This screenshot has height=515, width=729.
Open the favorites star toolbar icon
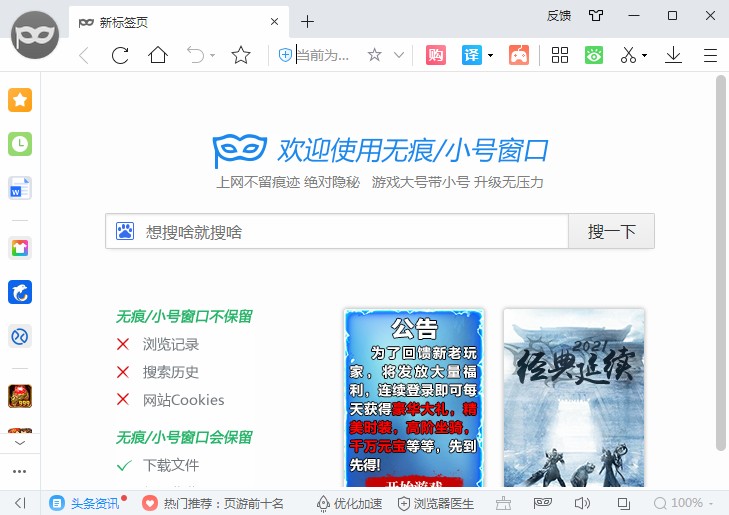[241, 55]
